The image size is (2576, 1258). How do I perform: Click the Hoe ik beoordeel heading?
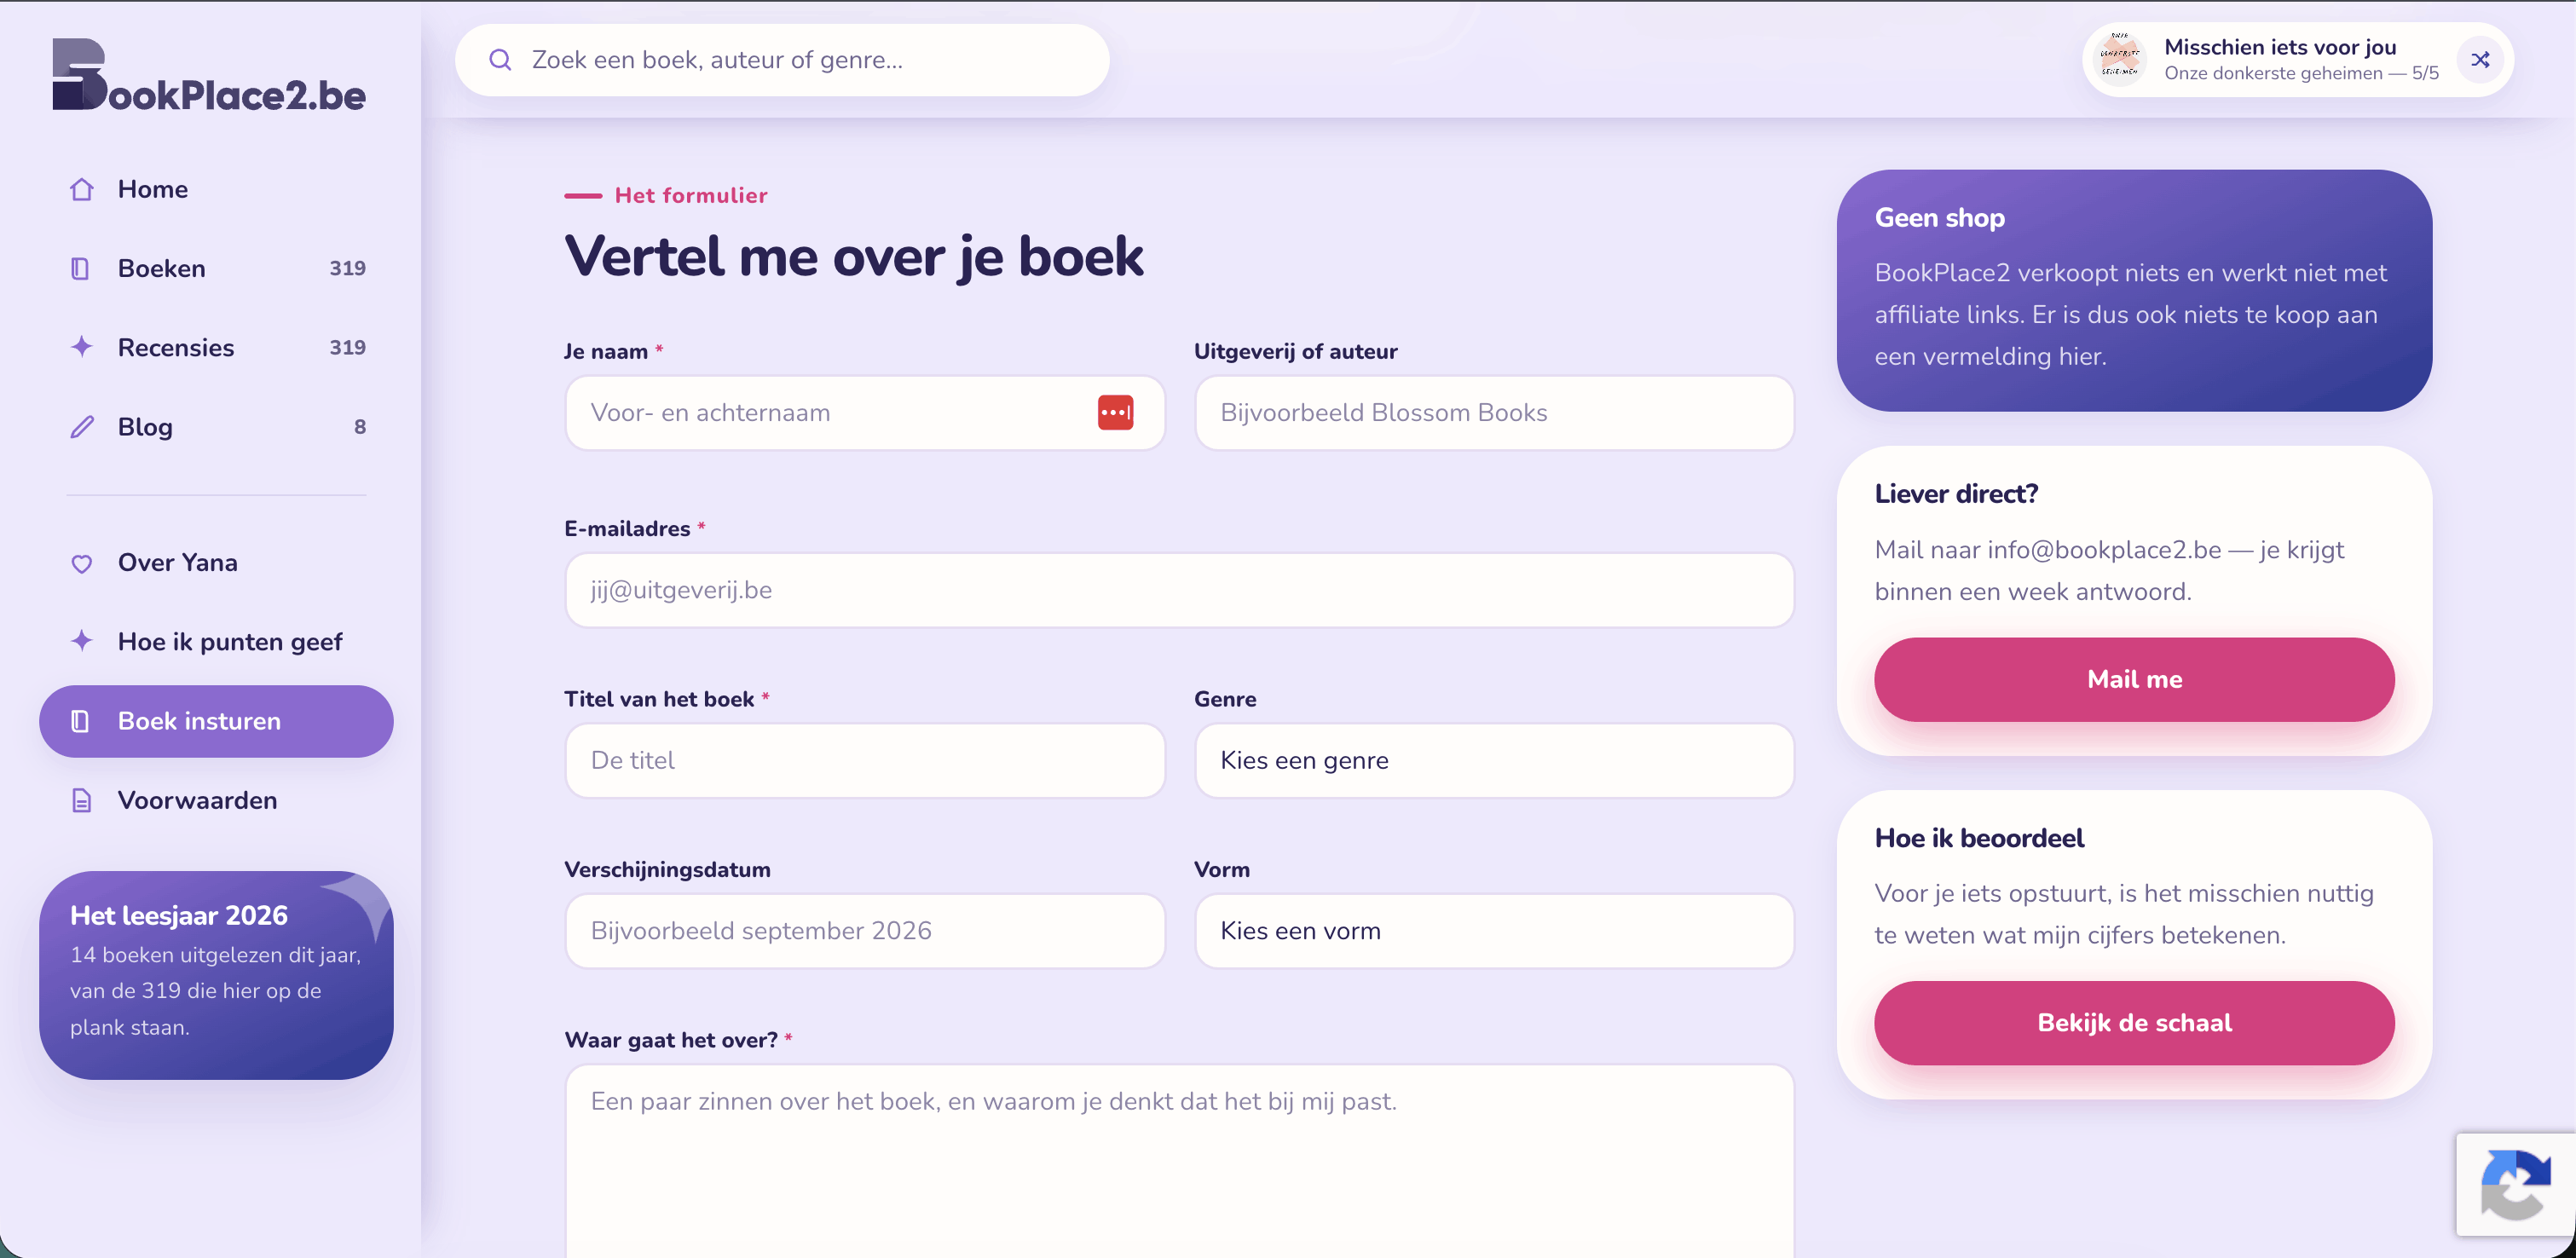[x=1979, y=838]
